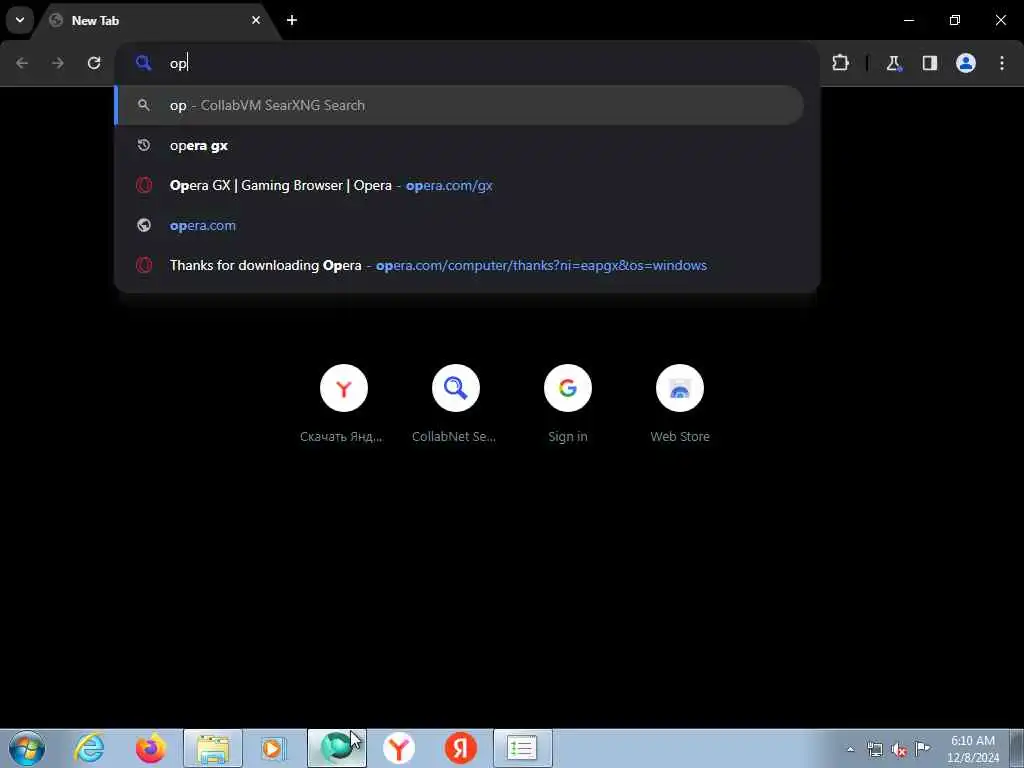The width and height of the screenshot is (1024, 768).
Task: Open the Windows Start menu
Action: pyautogui.click(x=27, y=748)
